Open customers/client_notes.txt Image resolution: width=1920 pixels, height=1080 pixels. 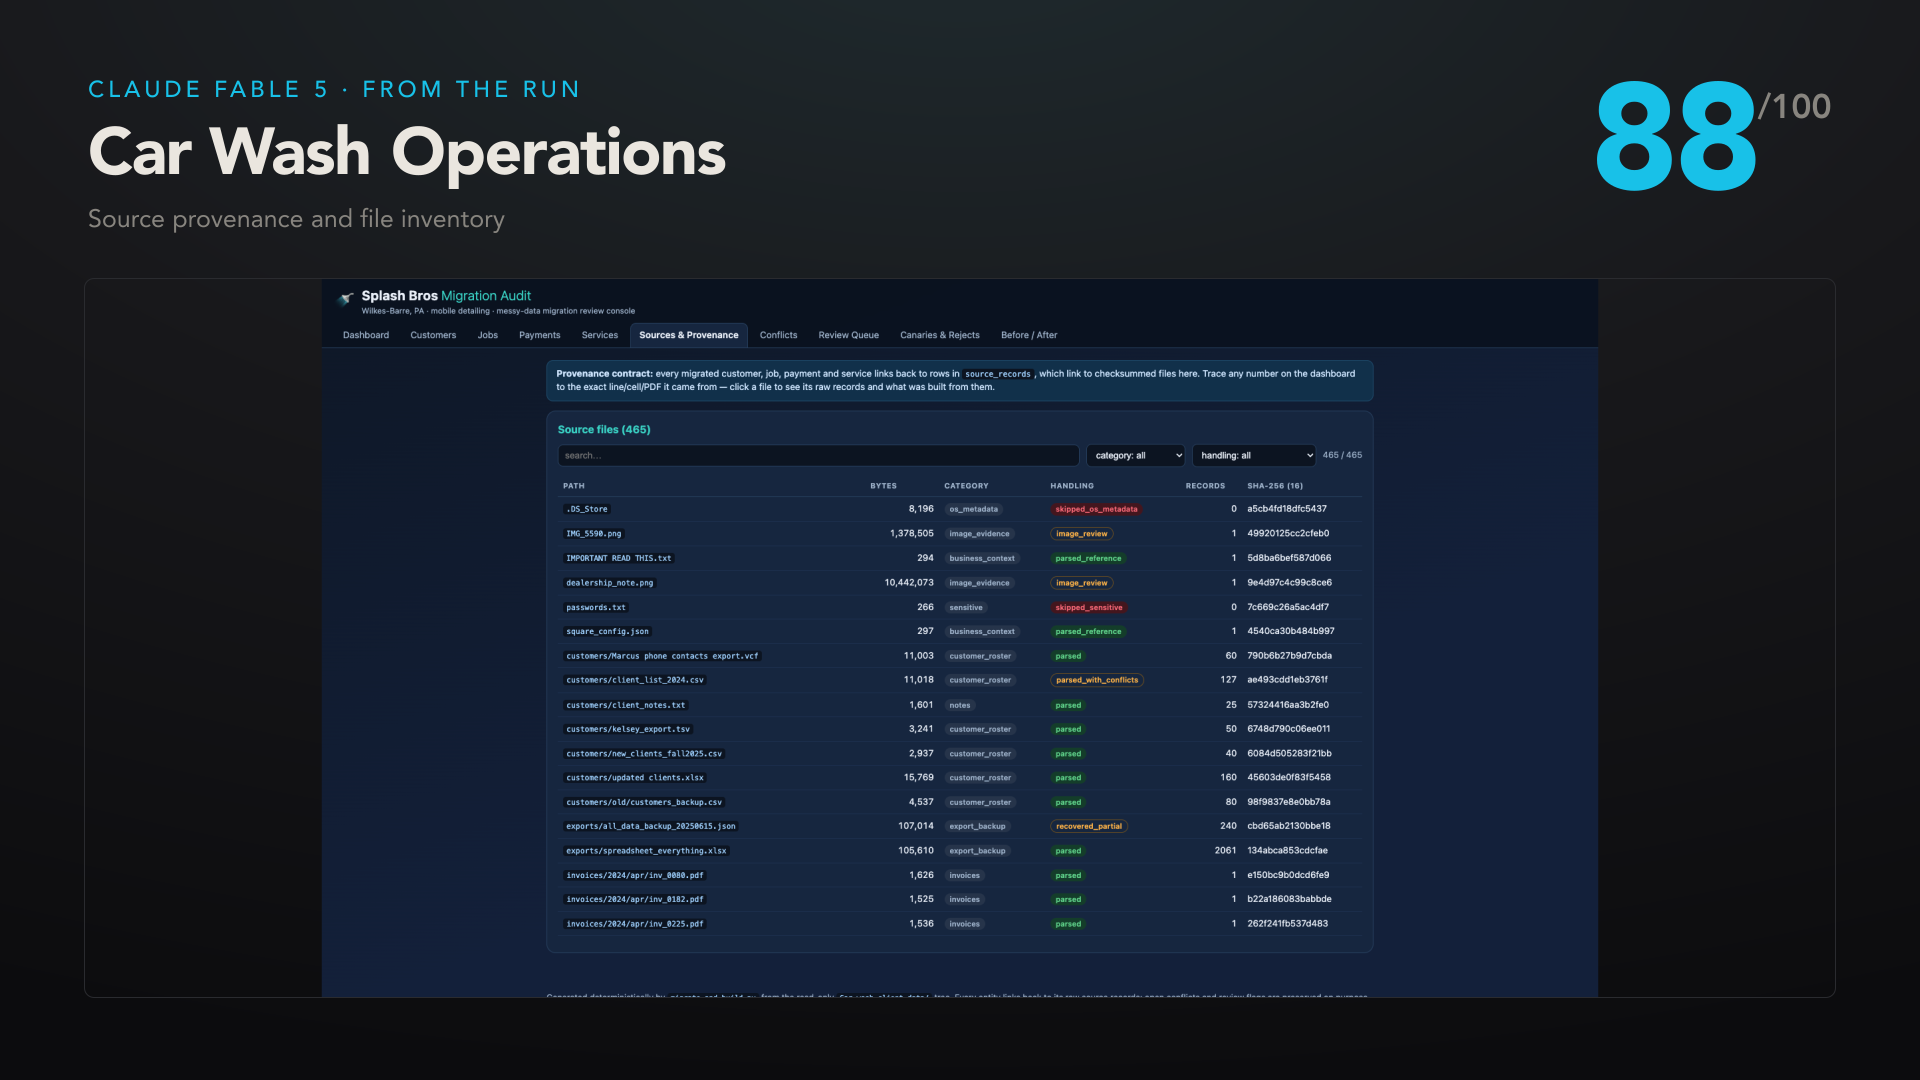pyautogui.click(x=626, y=705)
